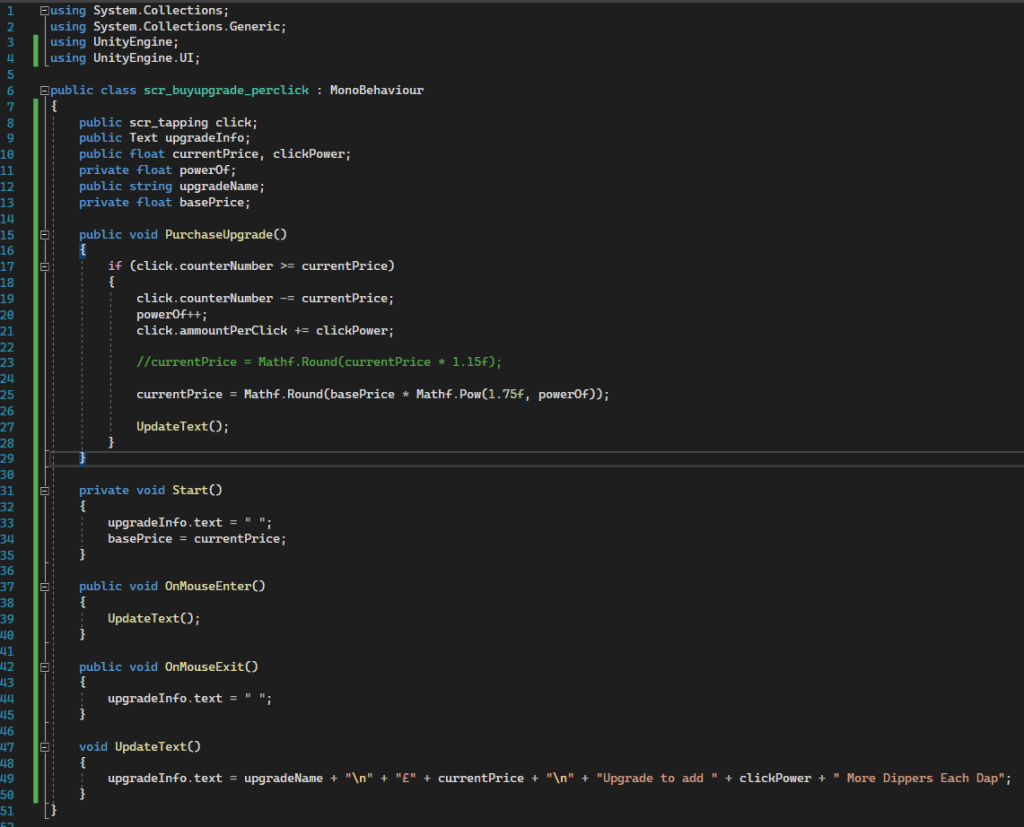Fold the PurchaseUpgrade method
Viewport: 1024px width, 827px height.
coord(45,235)
